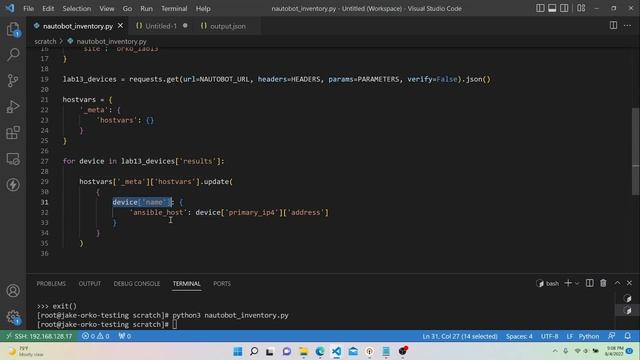The width and height of the screenshot is (640, 360).
Task: Open the Extensions view
Action: 13,133
